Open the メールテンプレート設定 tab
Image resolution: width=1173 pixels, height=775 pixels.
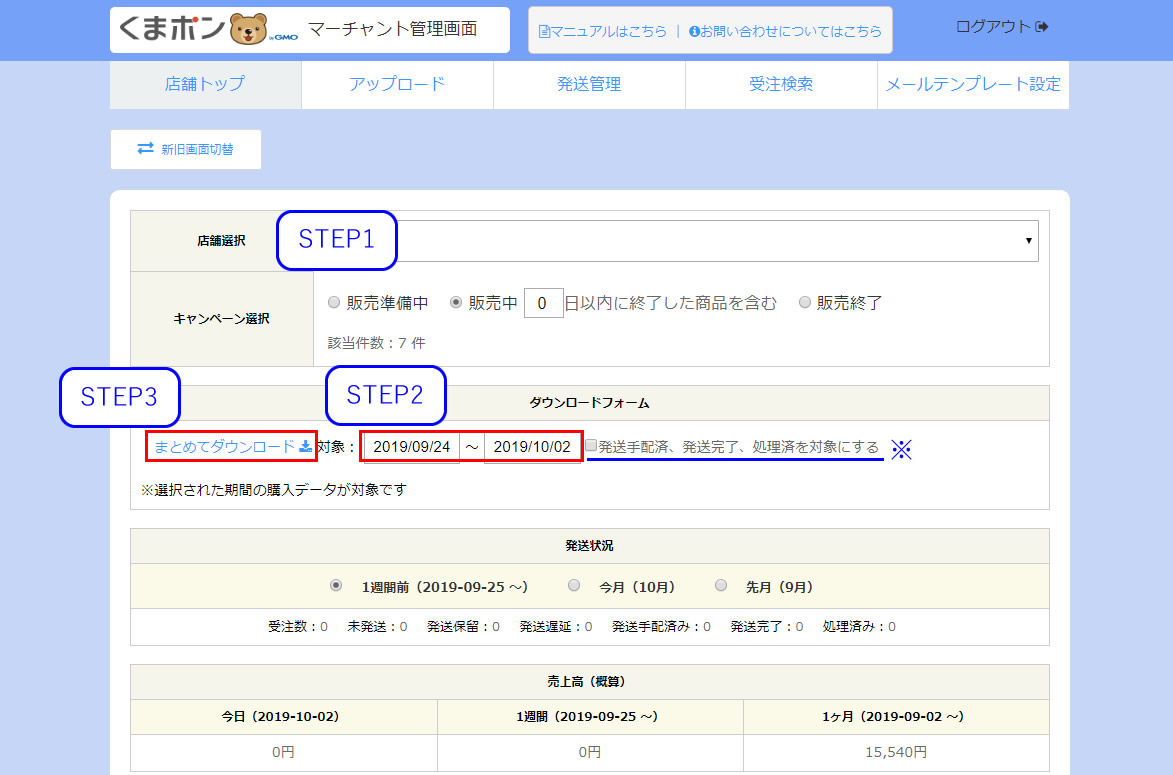click(x=973, y=85)
